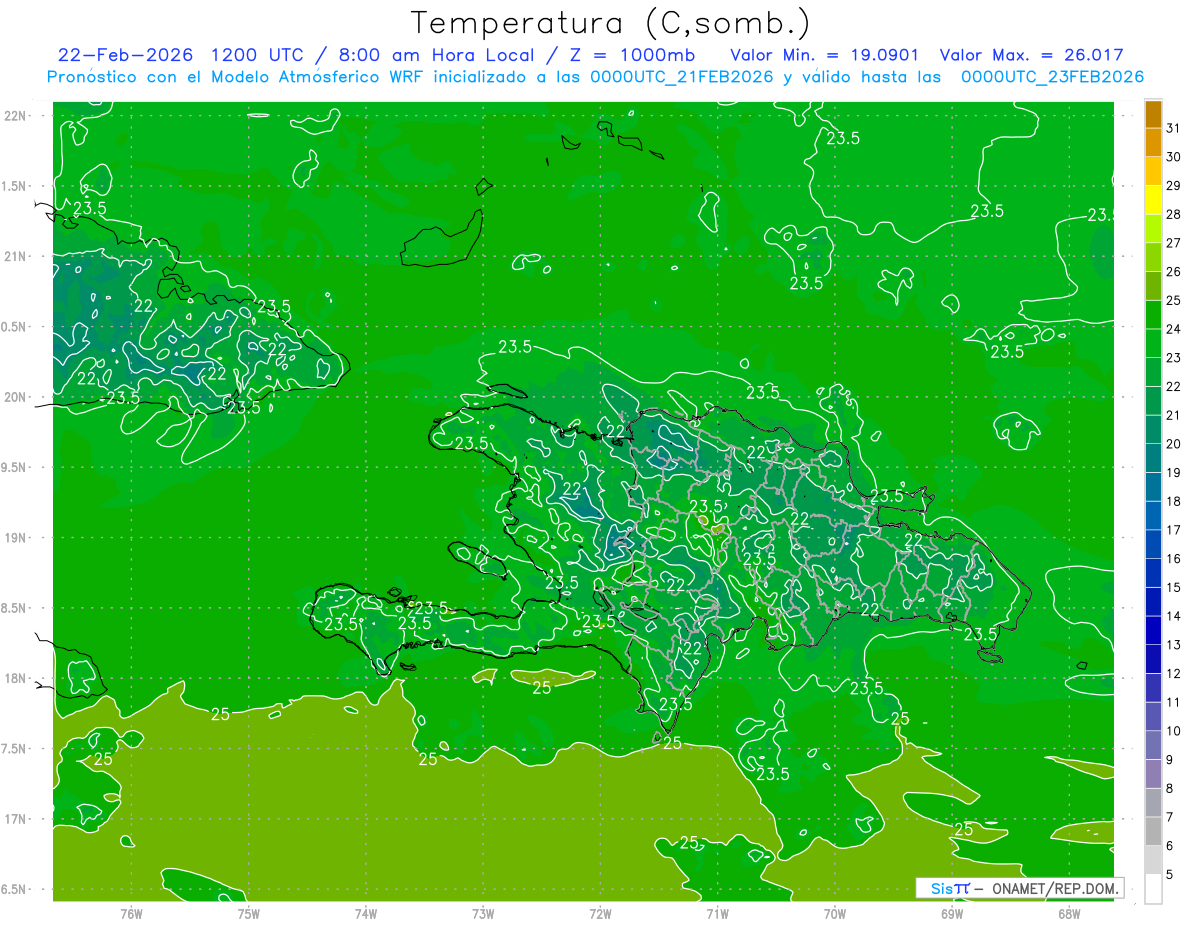Click the "76W" longitude axis label
Image resolution: width=1200 pixels, height=927 pixels.
131,914
